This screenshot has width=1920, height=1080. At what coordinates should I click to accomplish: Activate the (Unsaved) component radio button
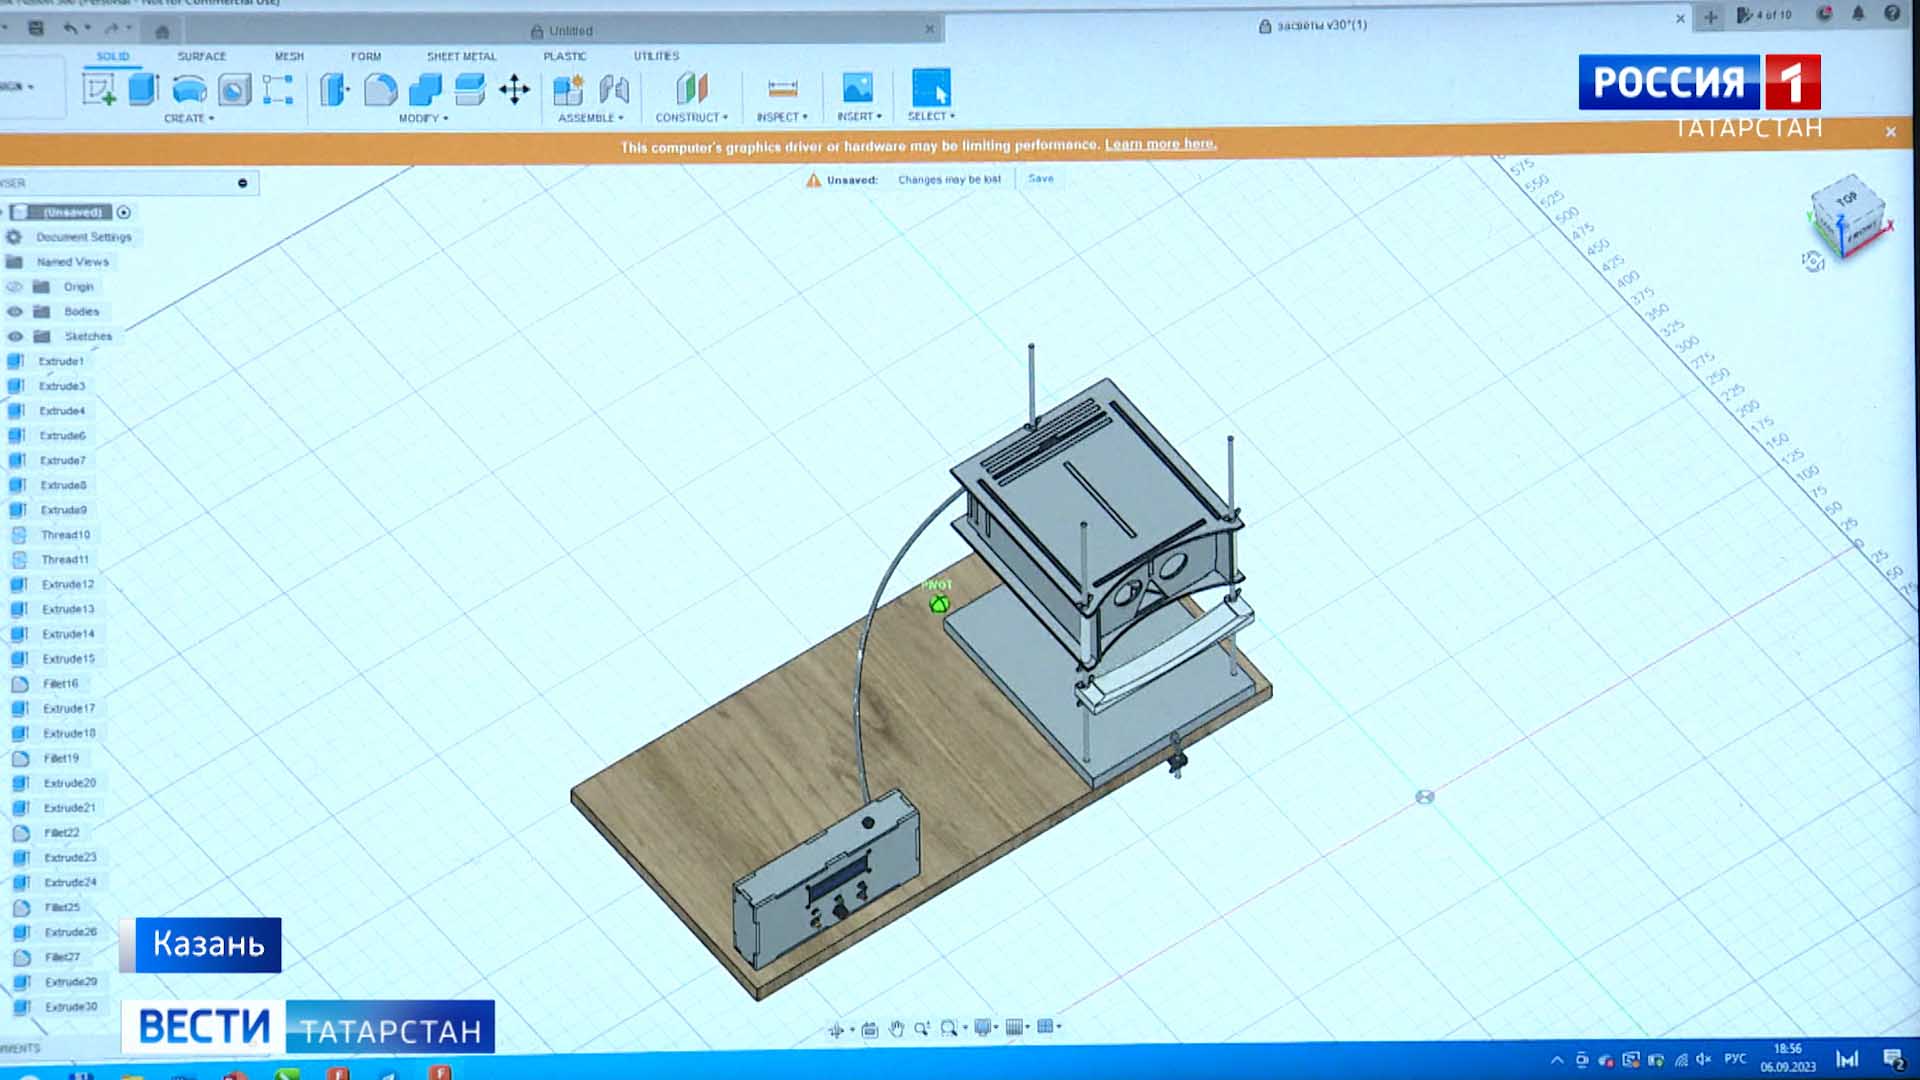pos(124,212)
